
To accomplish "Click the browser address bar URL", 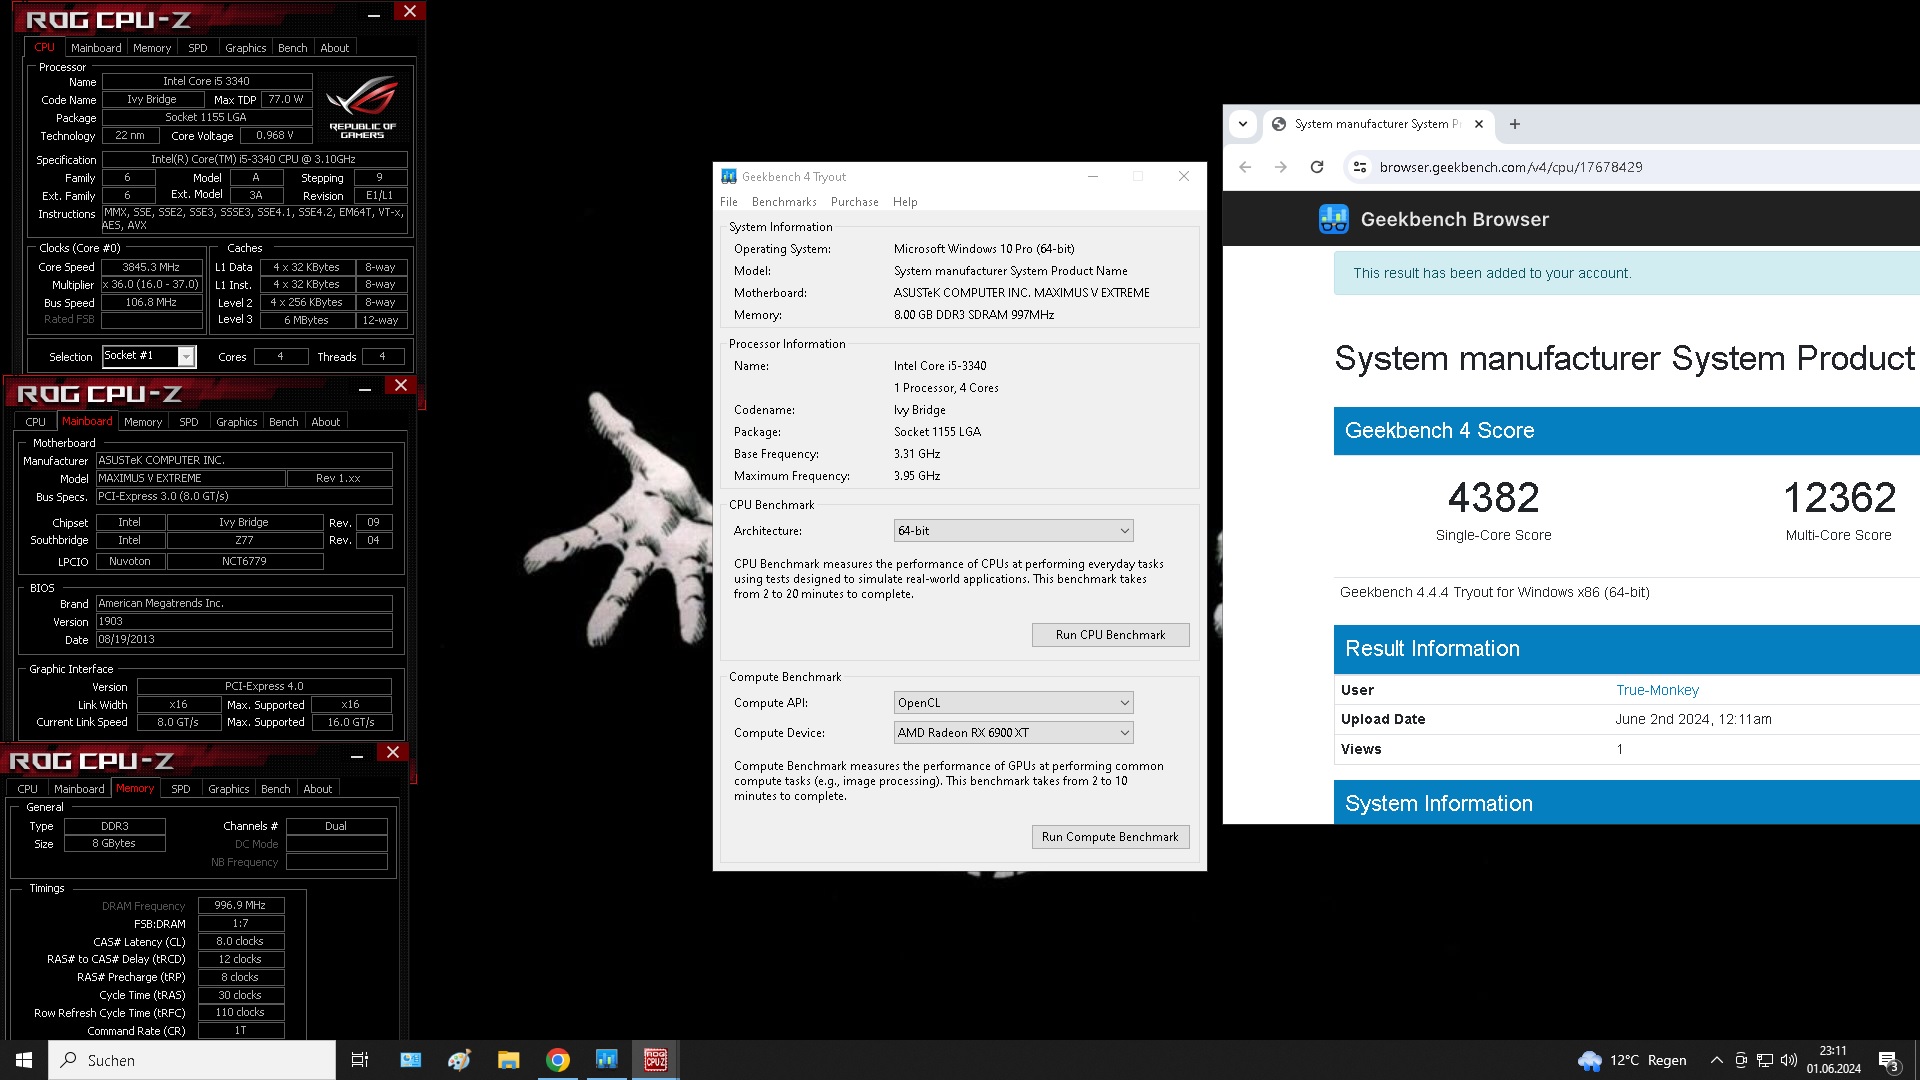I will pyautogui.click(x=1511, y=167).
